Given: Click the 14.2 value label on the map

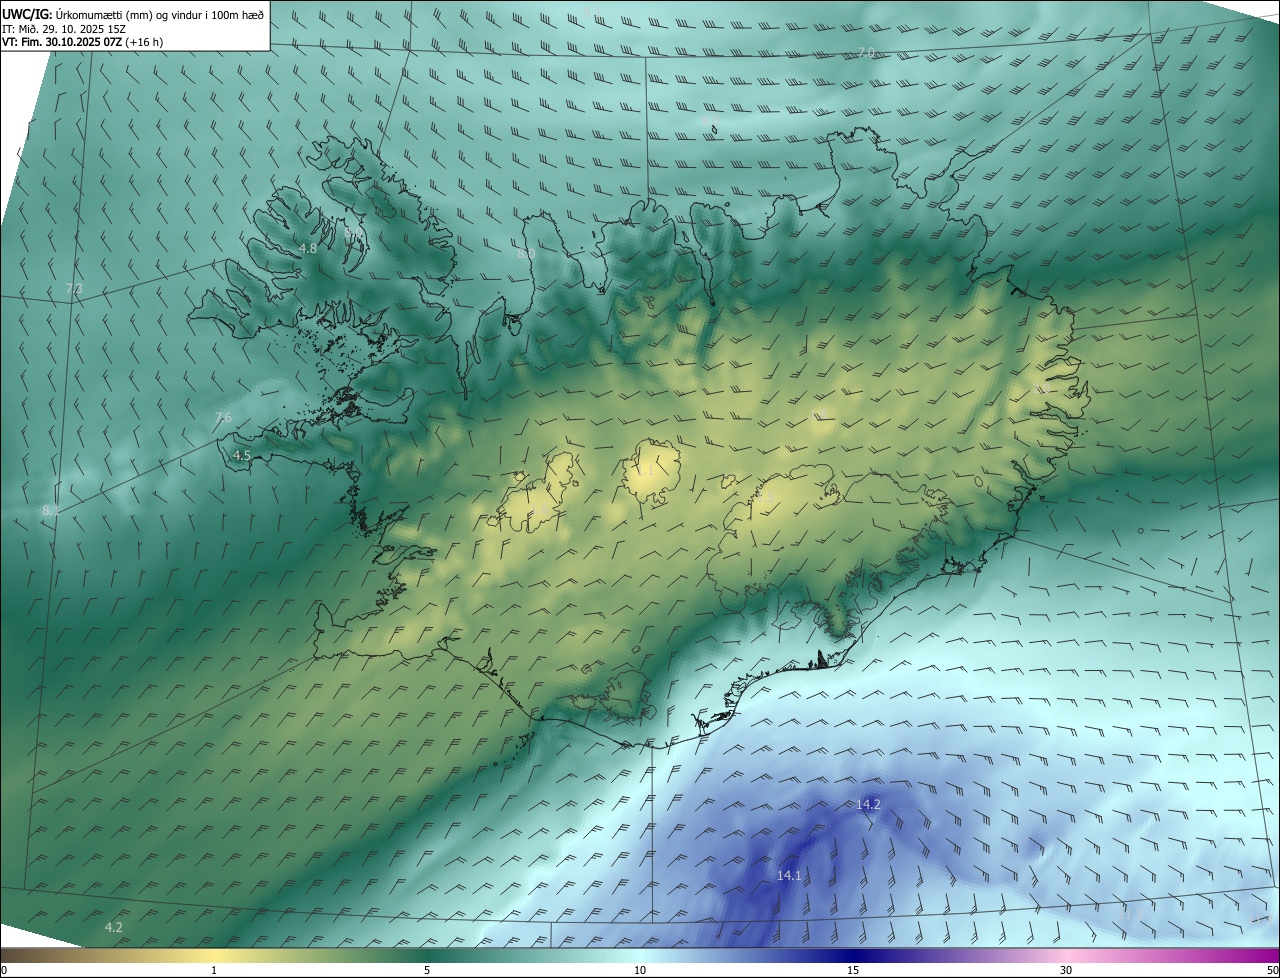Looking at the screenshot, I should click(869, 805).
